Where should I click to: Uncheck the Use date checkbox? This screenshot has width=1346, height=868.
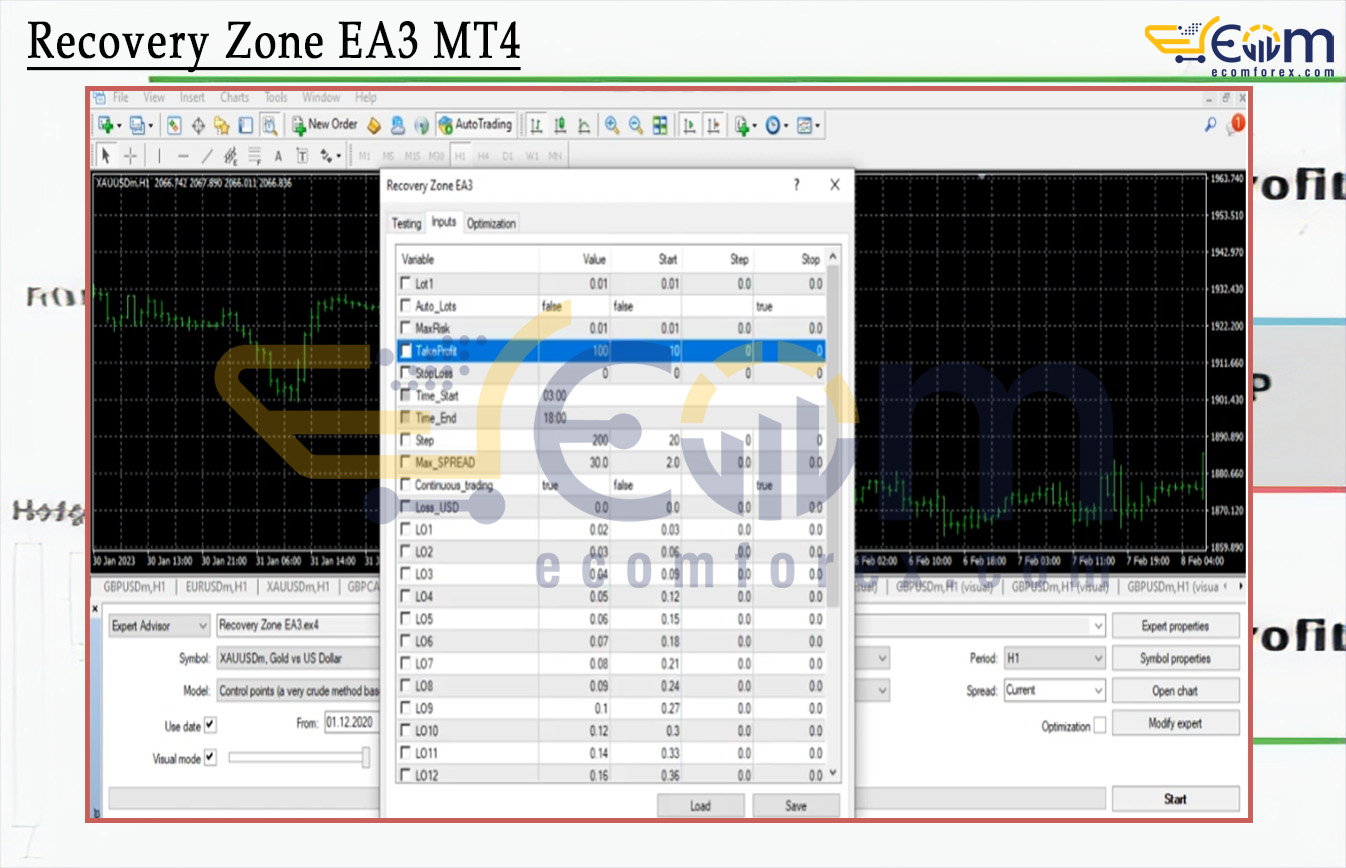coord(210,725)
